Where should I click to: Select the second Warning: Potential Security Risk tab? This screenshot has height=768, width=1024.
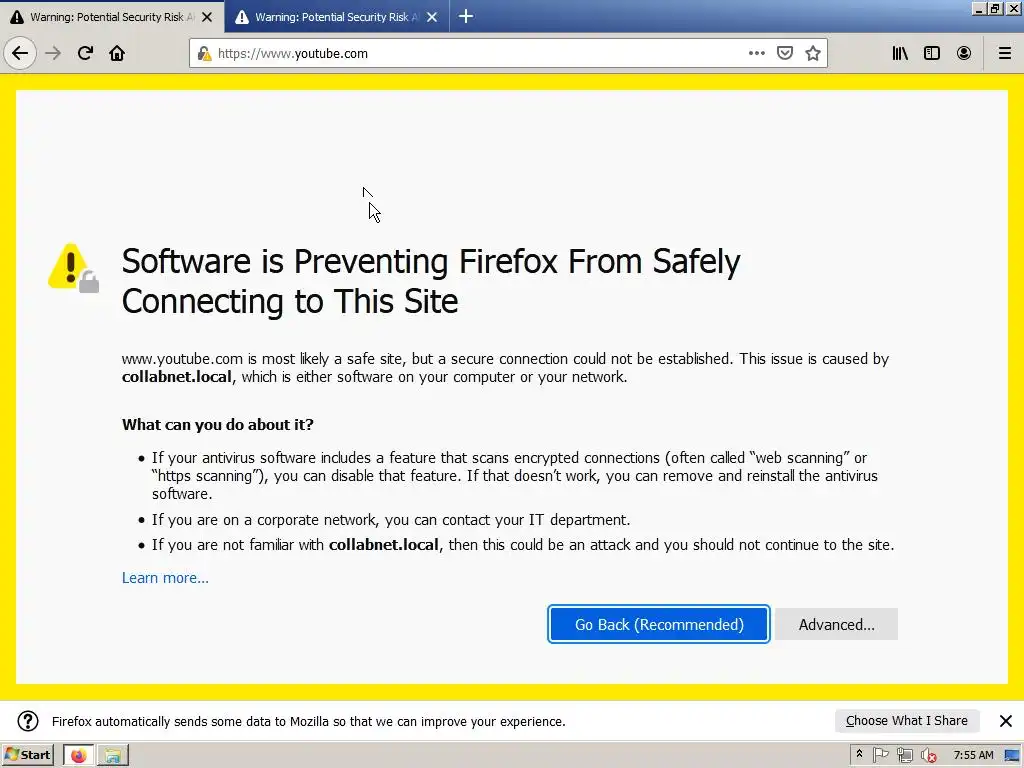pos(337,17)
